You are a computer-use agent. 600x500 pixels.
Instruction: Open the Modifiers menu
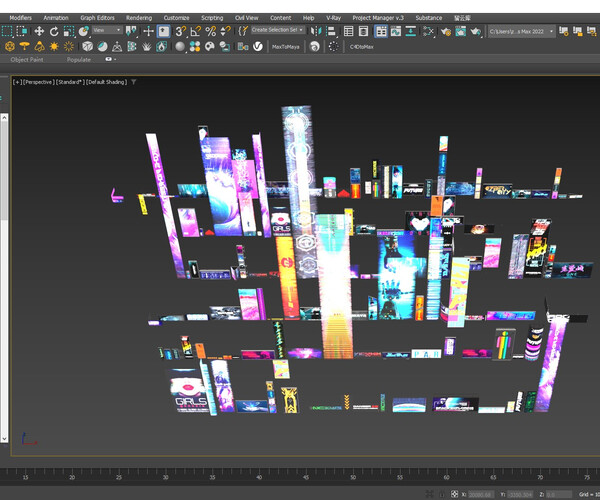tap(21, 18)
